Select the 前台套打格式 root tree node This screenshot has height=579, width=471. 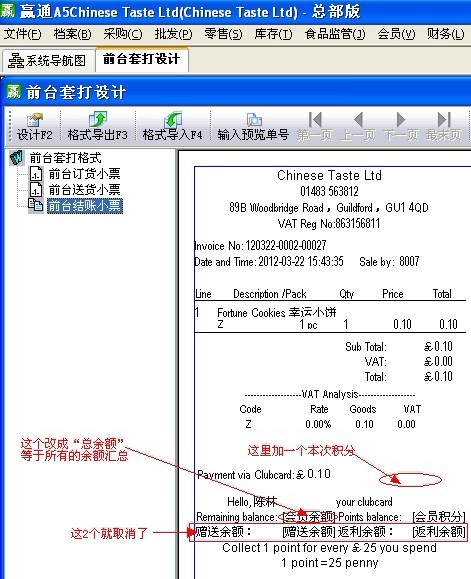[65, 158]
